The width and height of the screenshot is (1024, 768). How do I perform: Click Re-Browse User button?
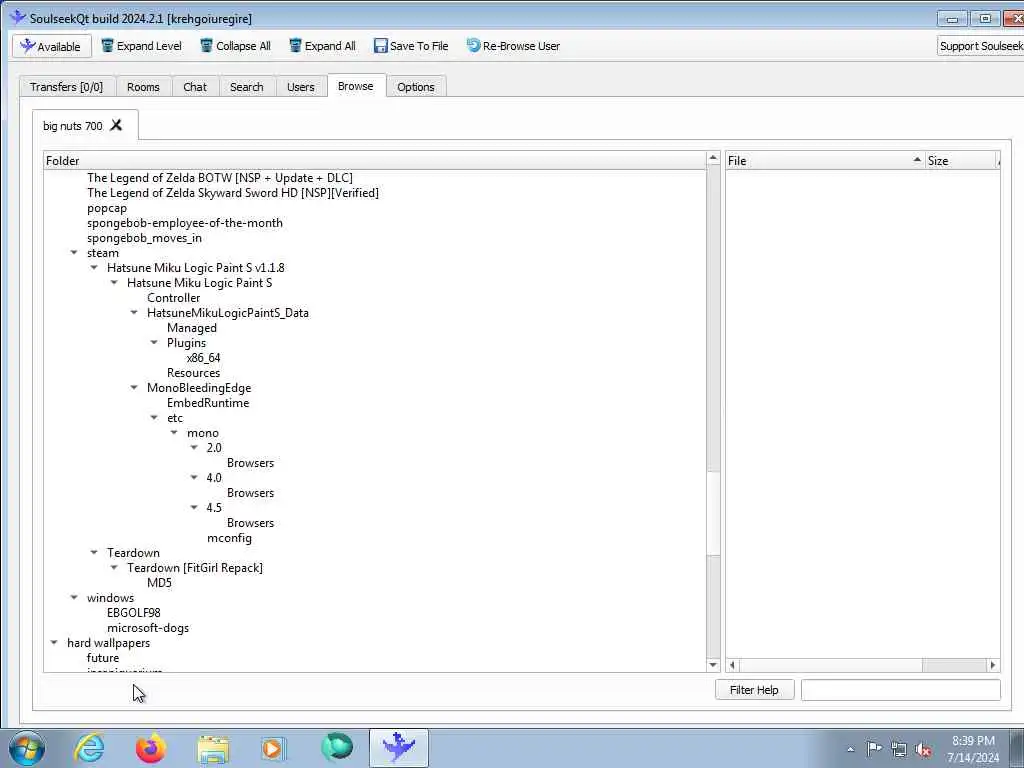(x=513, y=46)
